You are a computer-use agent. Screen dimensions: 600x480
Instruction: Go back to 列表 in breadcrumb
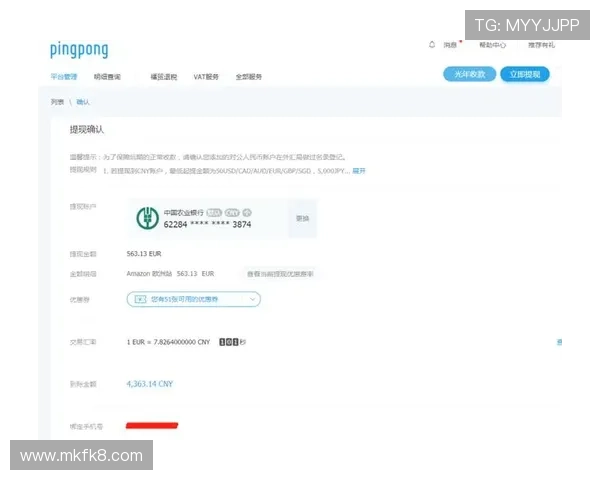(57, 102)
